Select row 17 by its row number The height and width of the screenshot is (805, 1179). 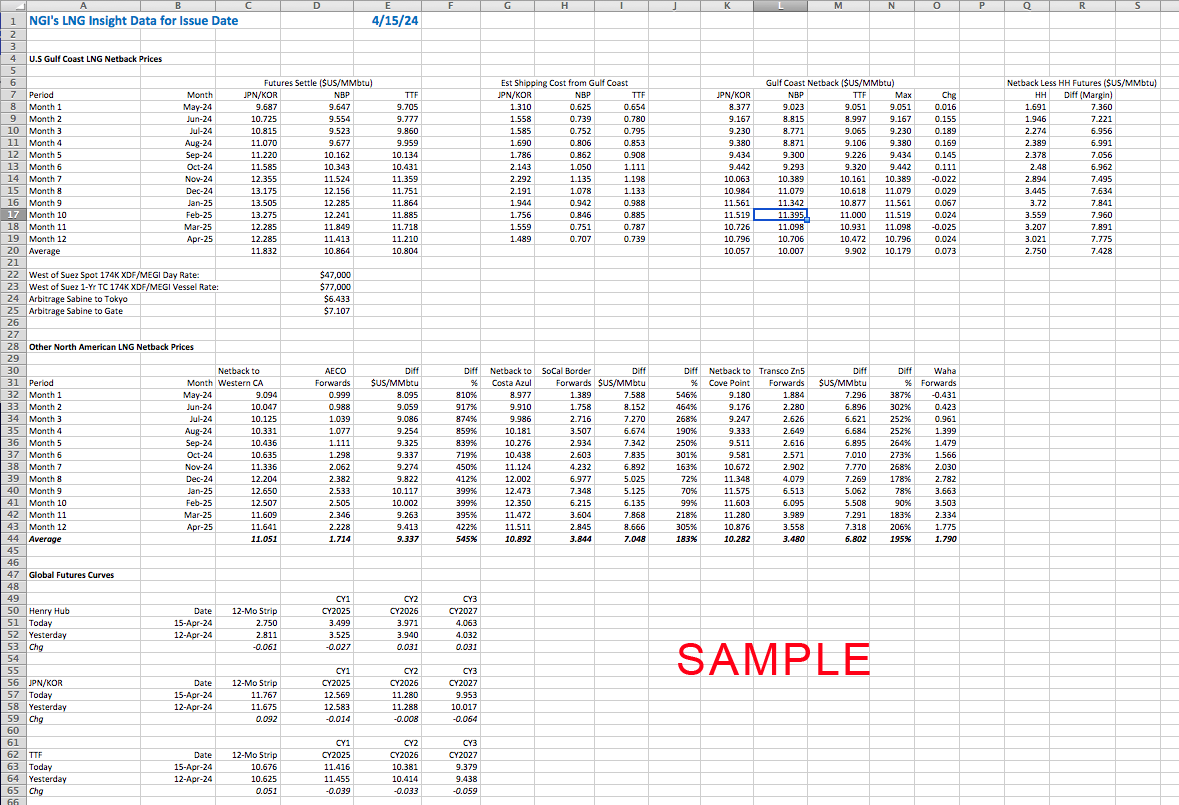tap(12, 214)
